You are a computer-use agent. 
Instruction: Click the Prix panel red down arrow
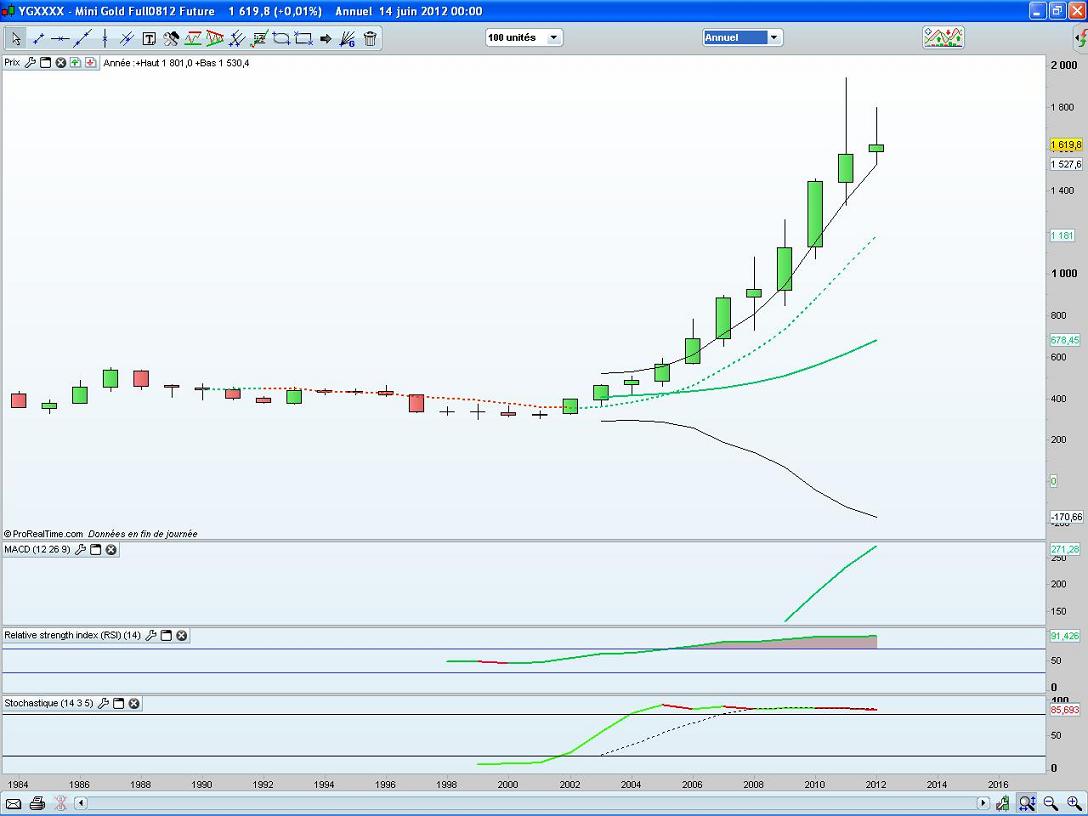pyautogui.click(x=91, y=62)
